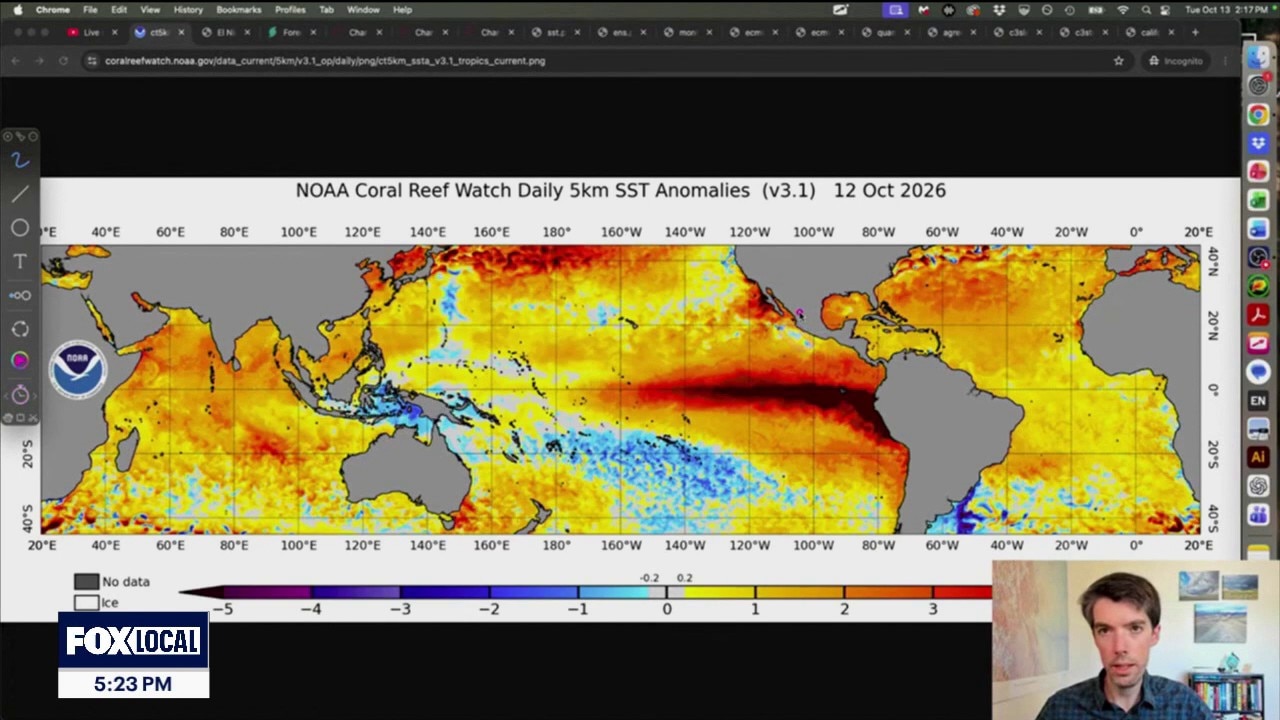Click the SST Anomalies map title text

coord(620,190)
